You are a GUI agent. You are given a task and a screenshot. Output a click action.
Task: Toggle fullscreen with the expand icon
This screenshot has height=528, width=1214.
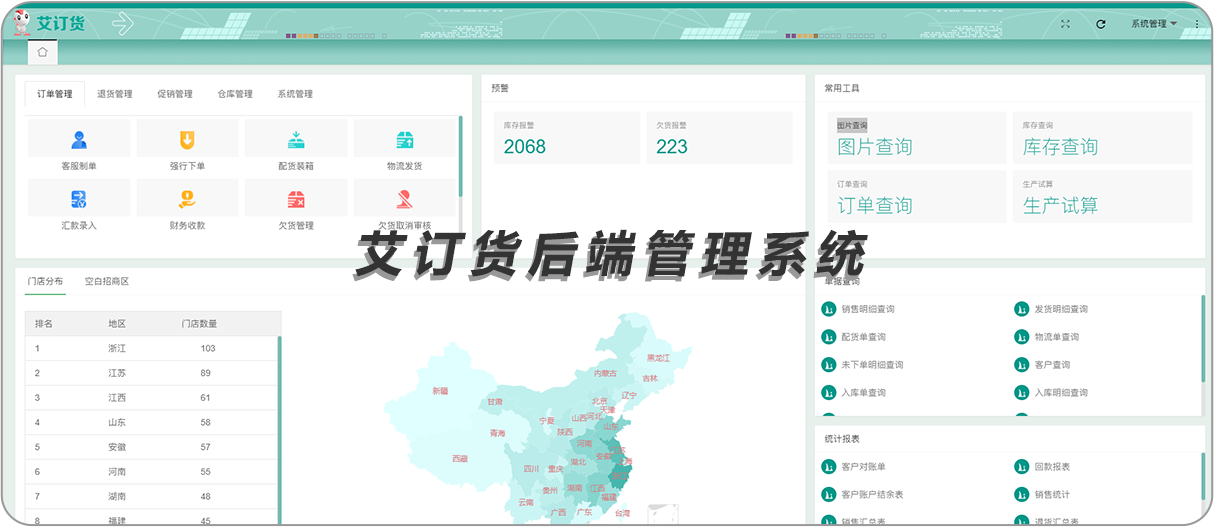(x=1066, y=24)
